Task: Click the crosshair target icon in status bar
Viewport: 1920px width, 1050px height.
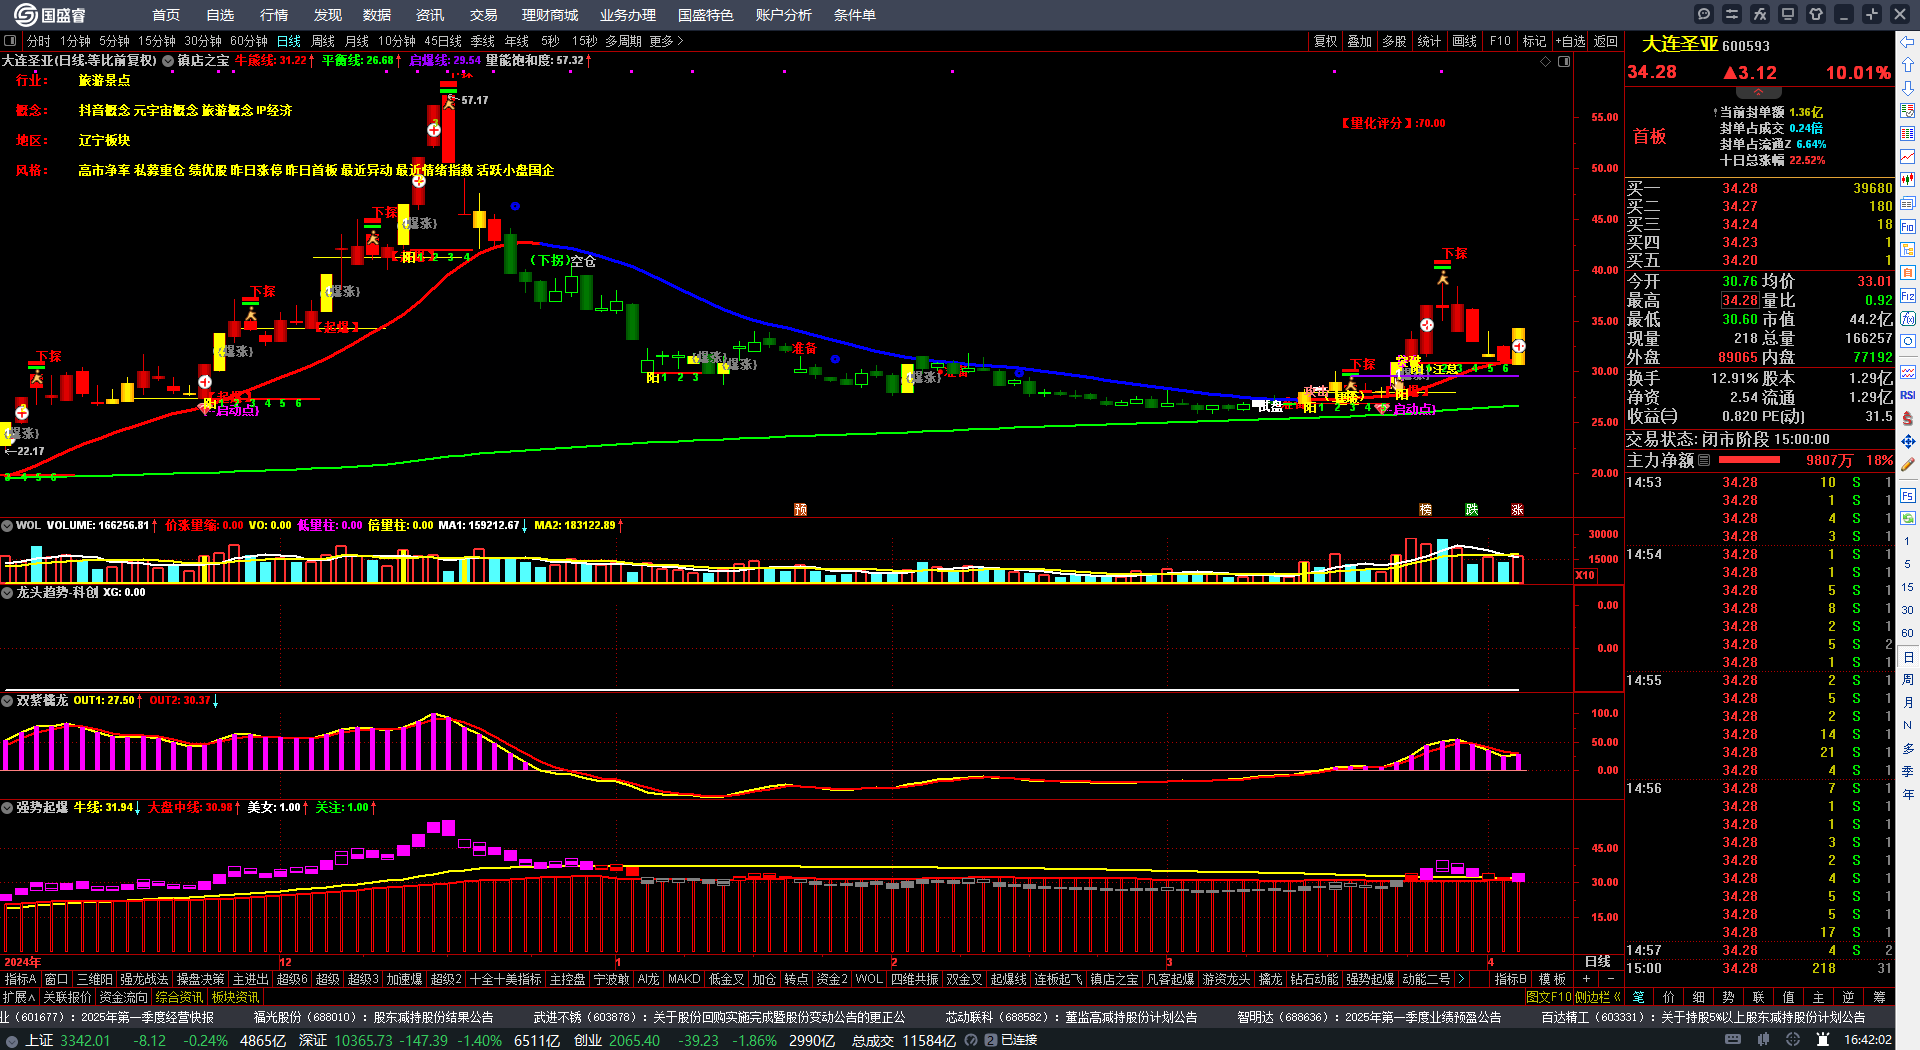Action: point(1793,1040)
